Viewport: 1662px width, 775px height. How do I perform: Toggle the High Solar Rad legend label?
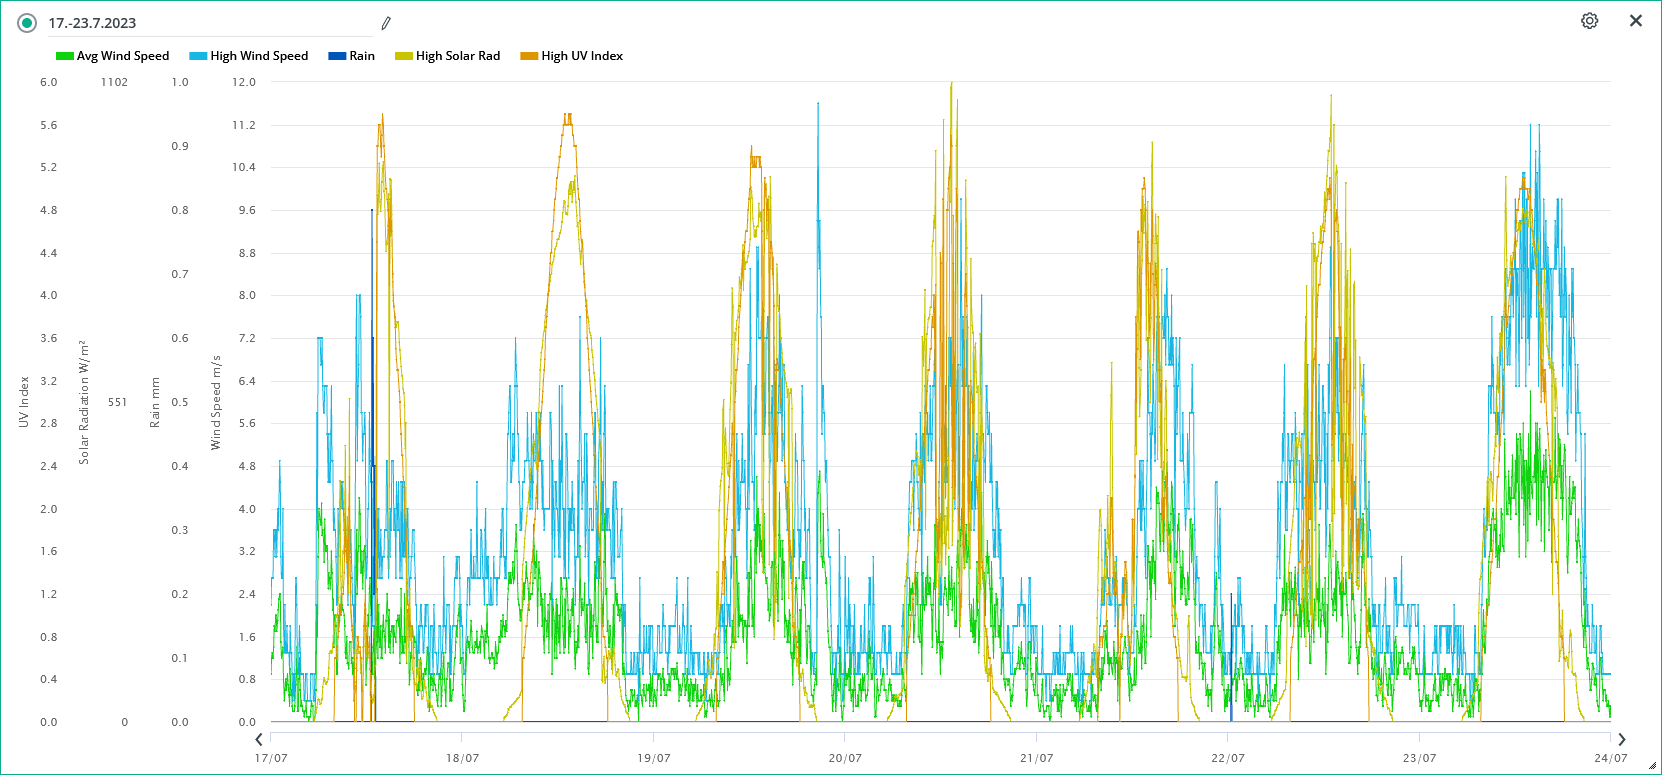tap(457, 56)
